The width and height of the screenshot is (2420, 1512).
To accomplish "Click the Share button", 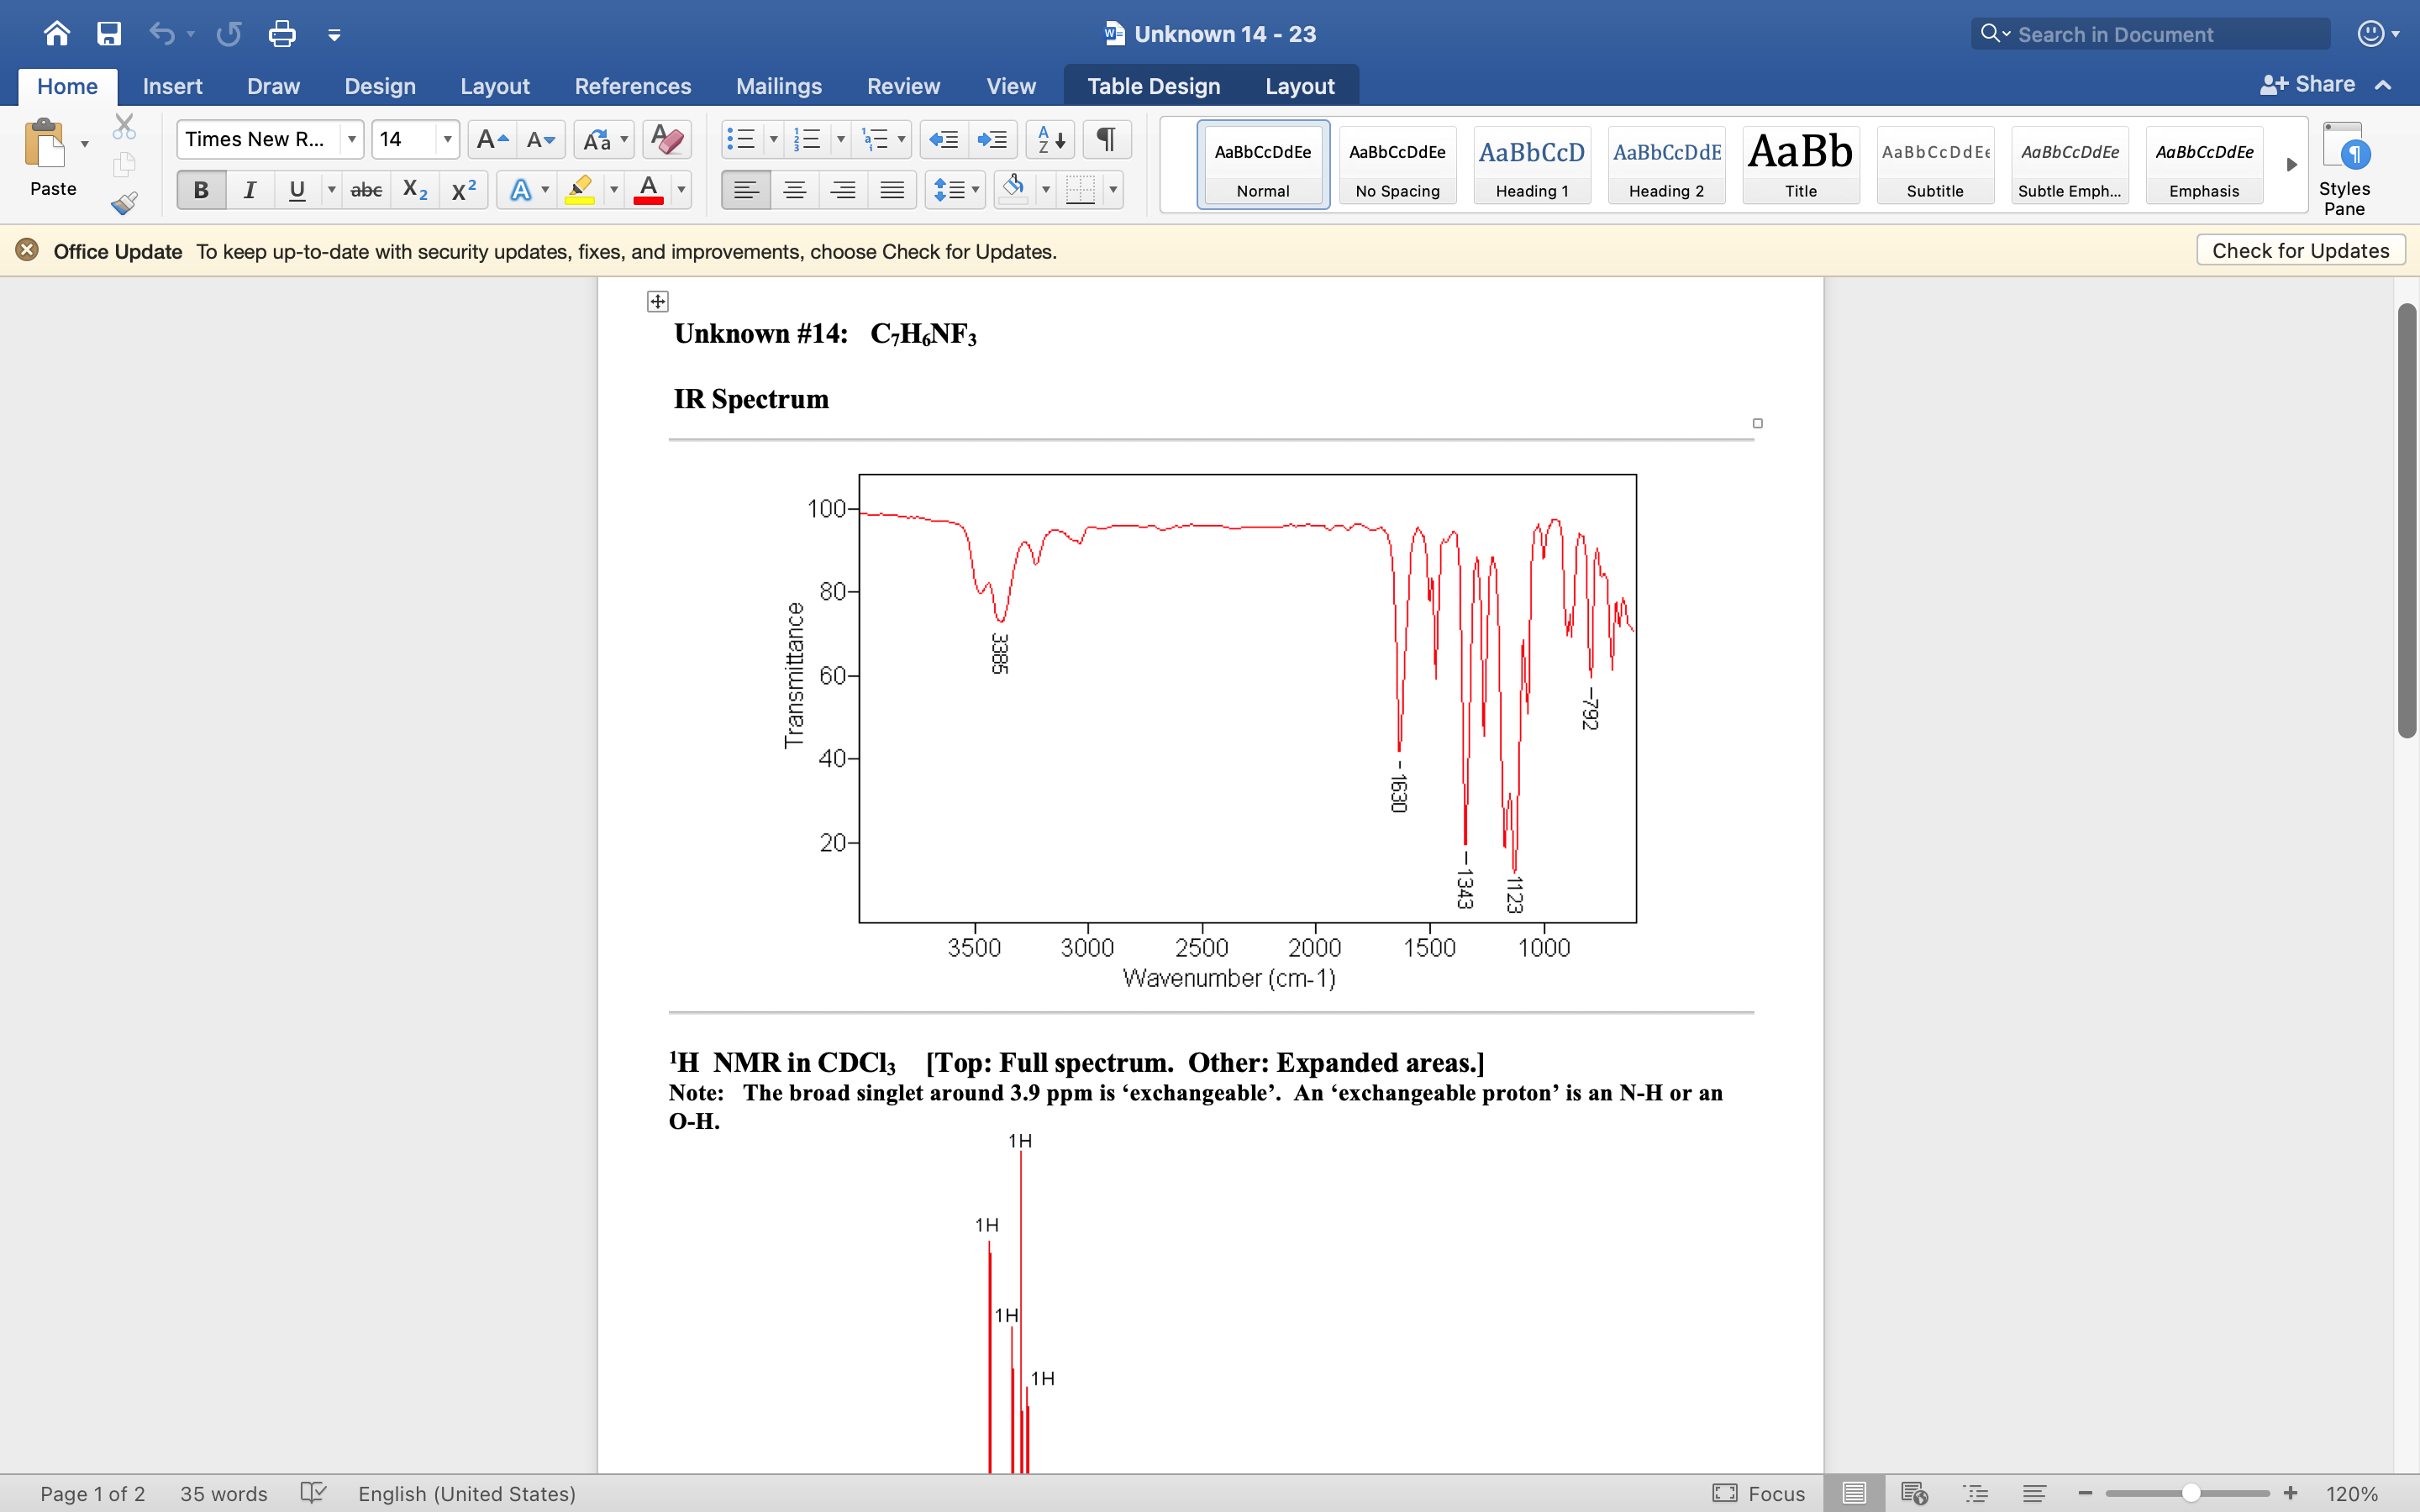I will click(x=2308, y=85).
